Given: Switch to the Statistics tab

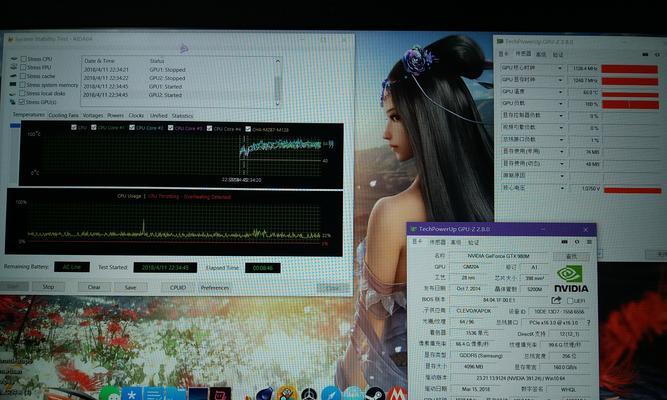Looking at the screenshot, I should pos(182,116).
